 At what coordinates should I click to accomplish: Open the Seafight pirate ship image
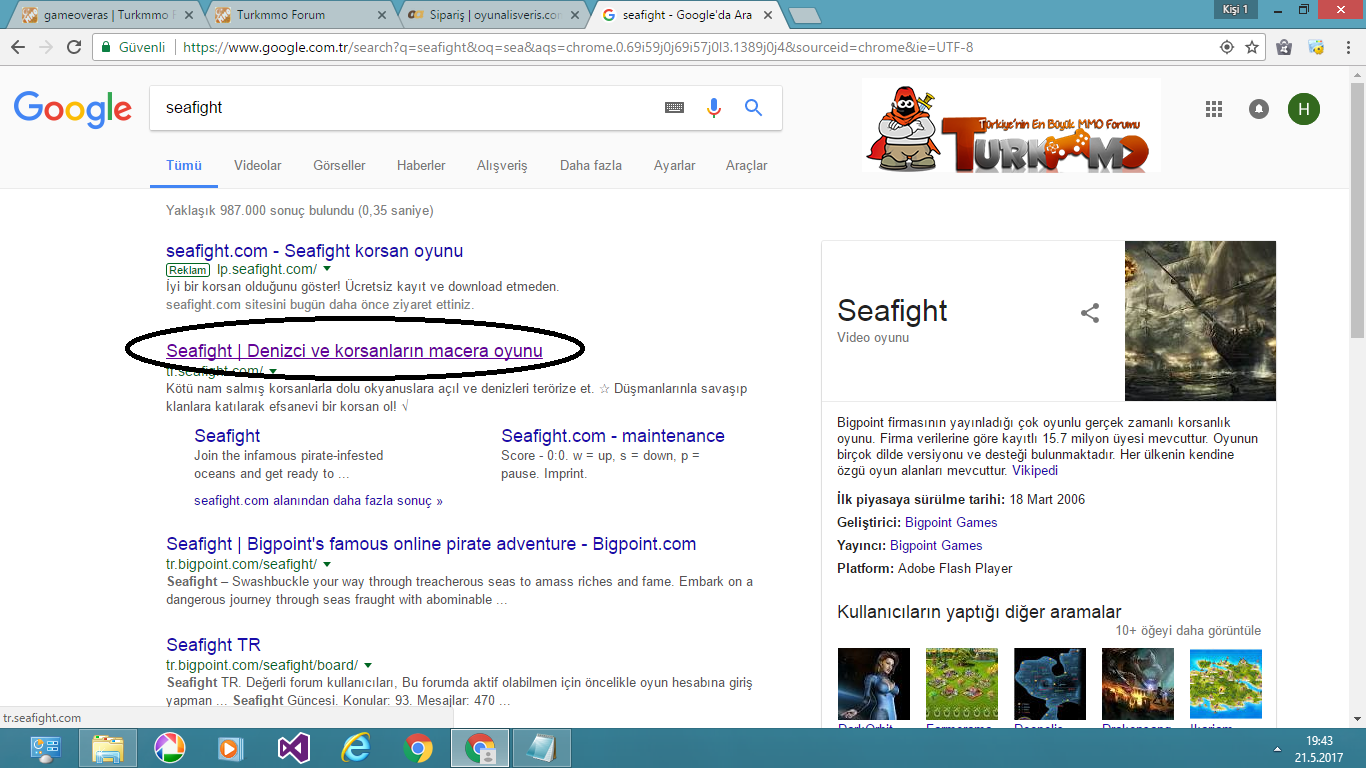(1200, 321)
